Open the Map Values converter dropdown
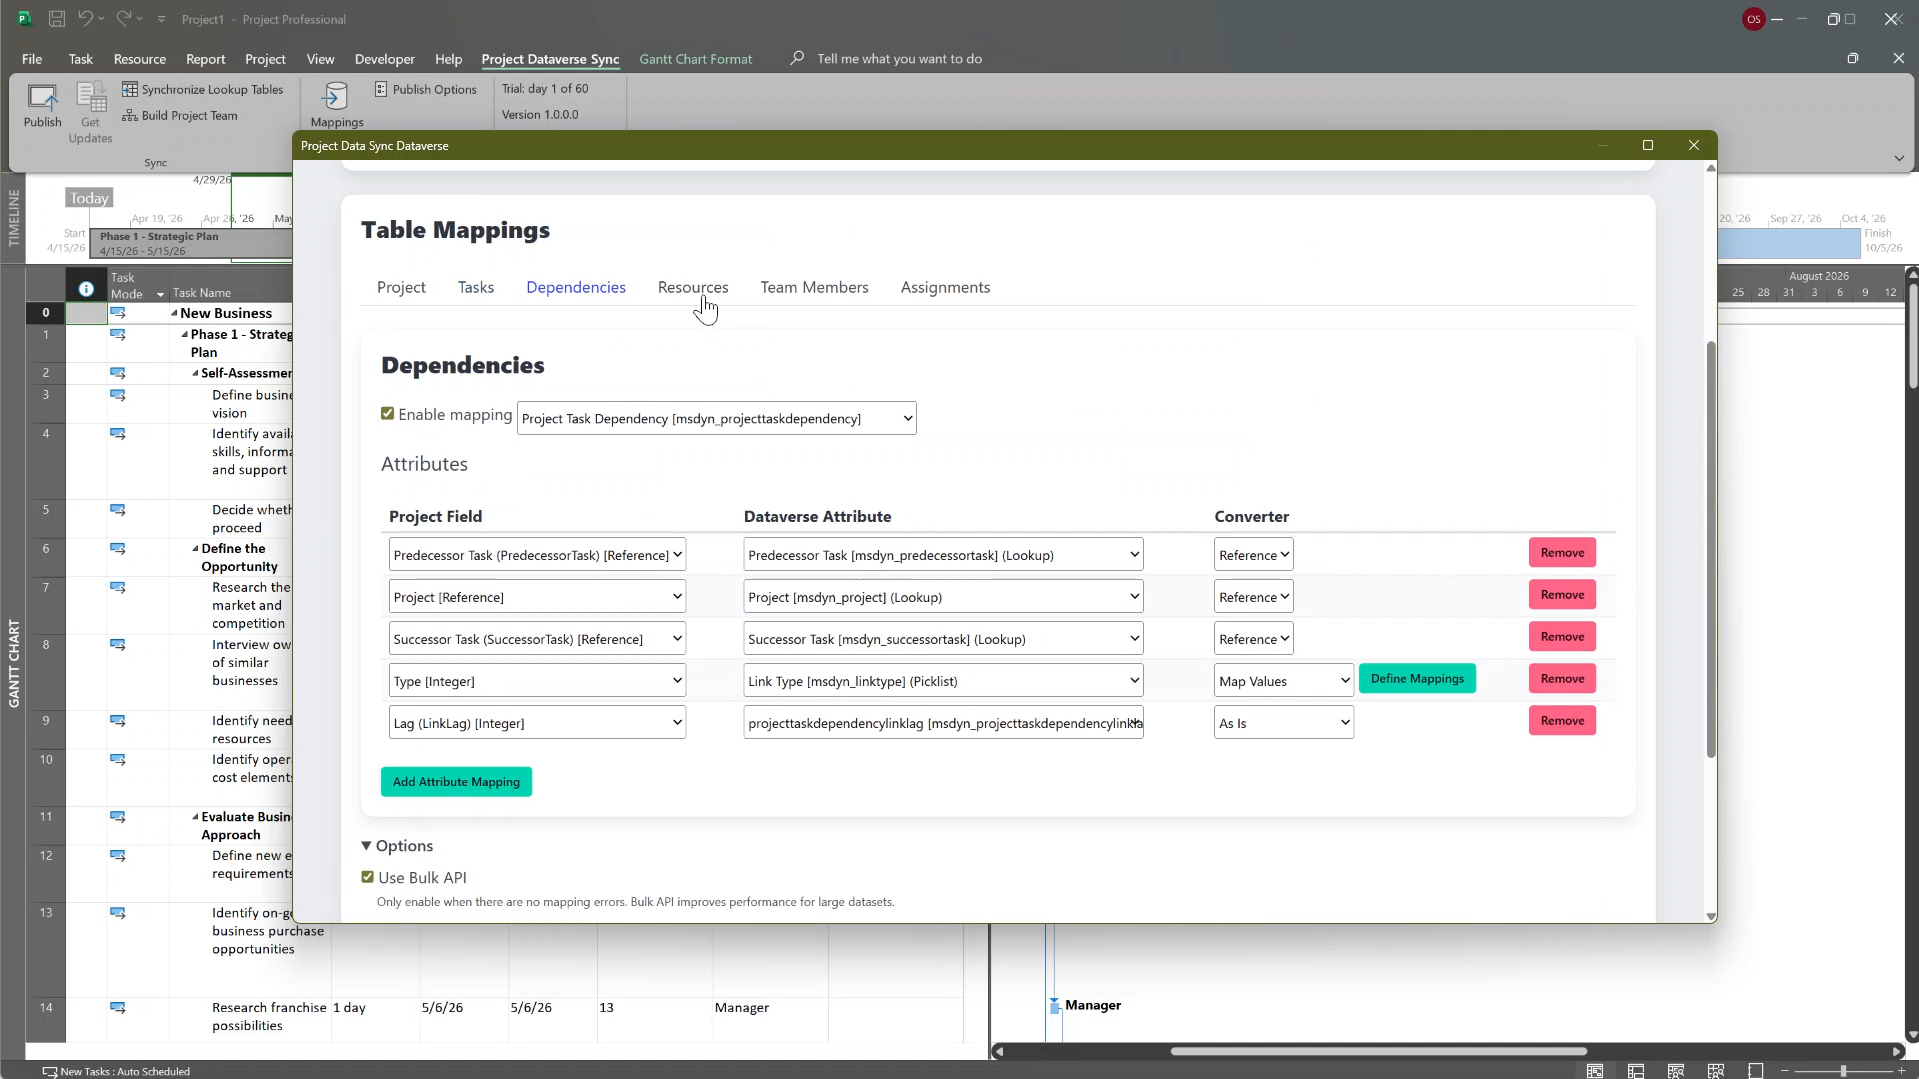1919x1079 pixels. pos(1284,681)
